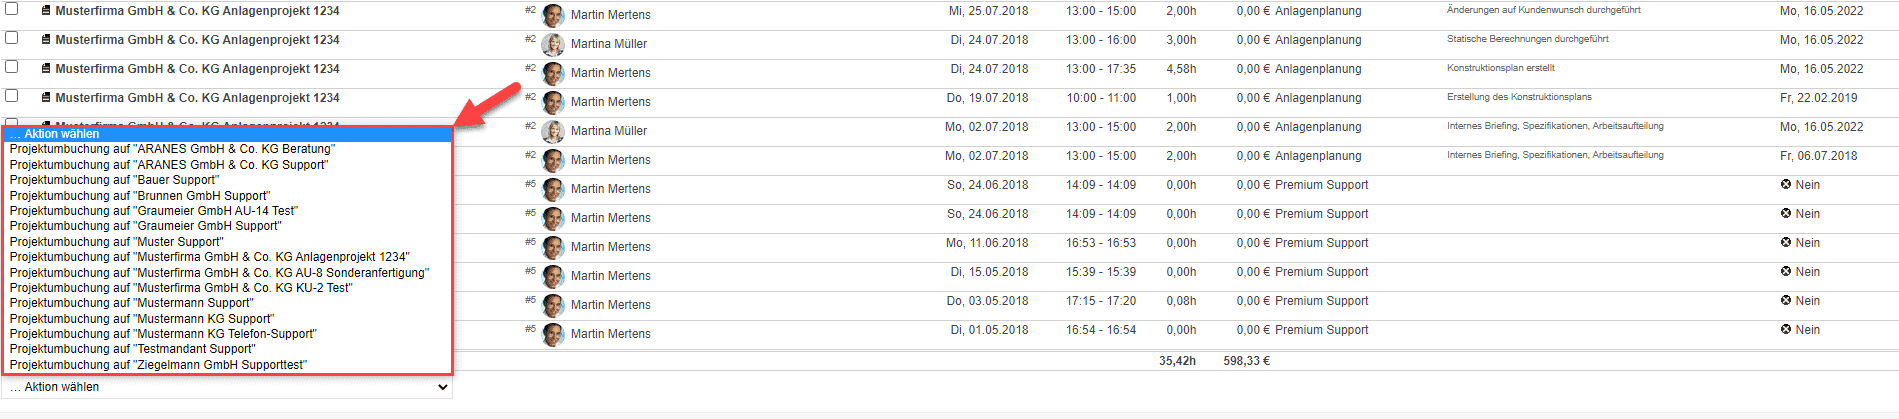
Task: Select the checkbox of Martina Müller's 24.07.2018 entry
Action: pyautogui.click(x=12, y=38)
